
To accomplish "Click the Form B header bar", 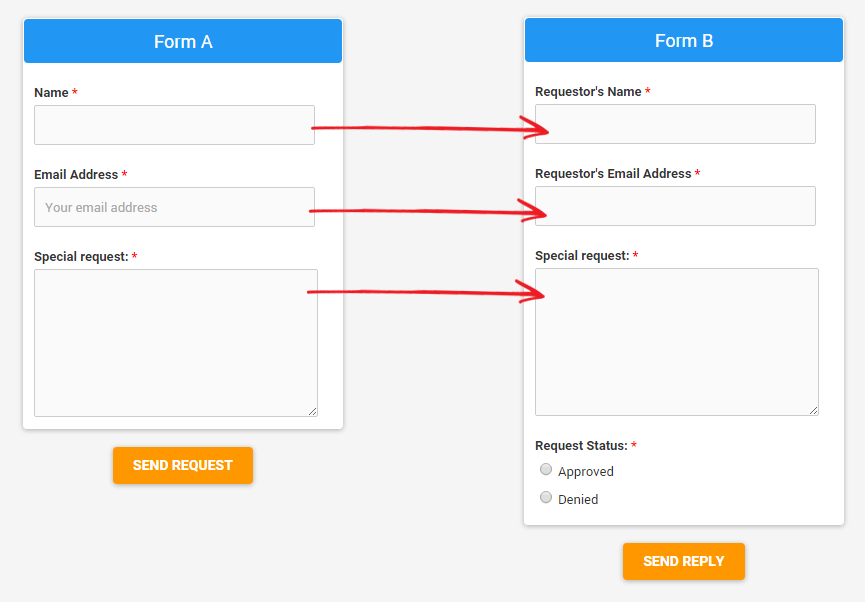I will point(684,40).
